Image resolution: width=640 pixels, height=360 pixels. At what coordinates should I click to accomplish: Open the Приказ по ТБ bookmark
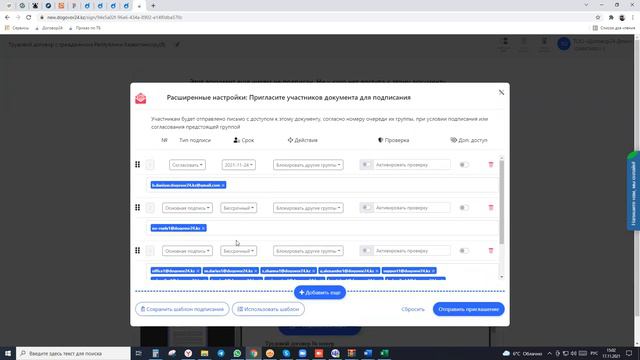84,28
